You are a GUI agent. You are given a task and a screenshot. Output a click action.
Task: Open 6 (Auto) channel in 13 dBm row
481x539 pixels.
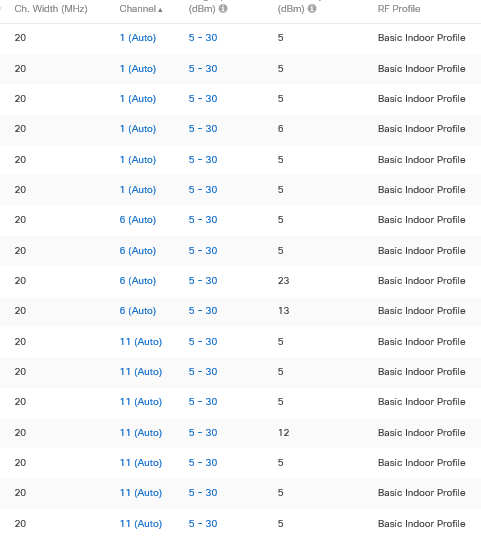[x=138, y=310]
